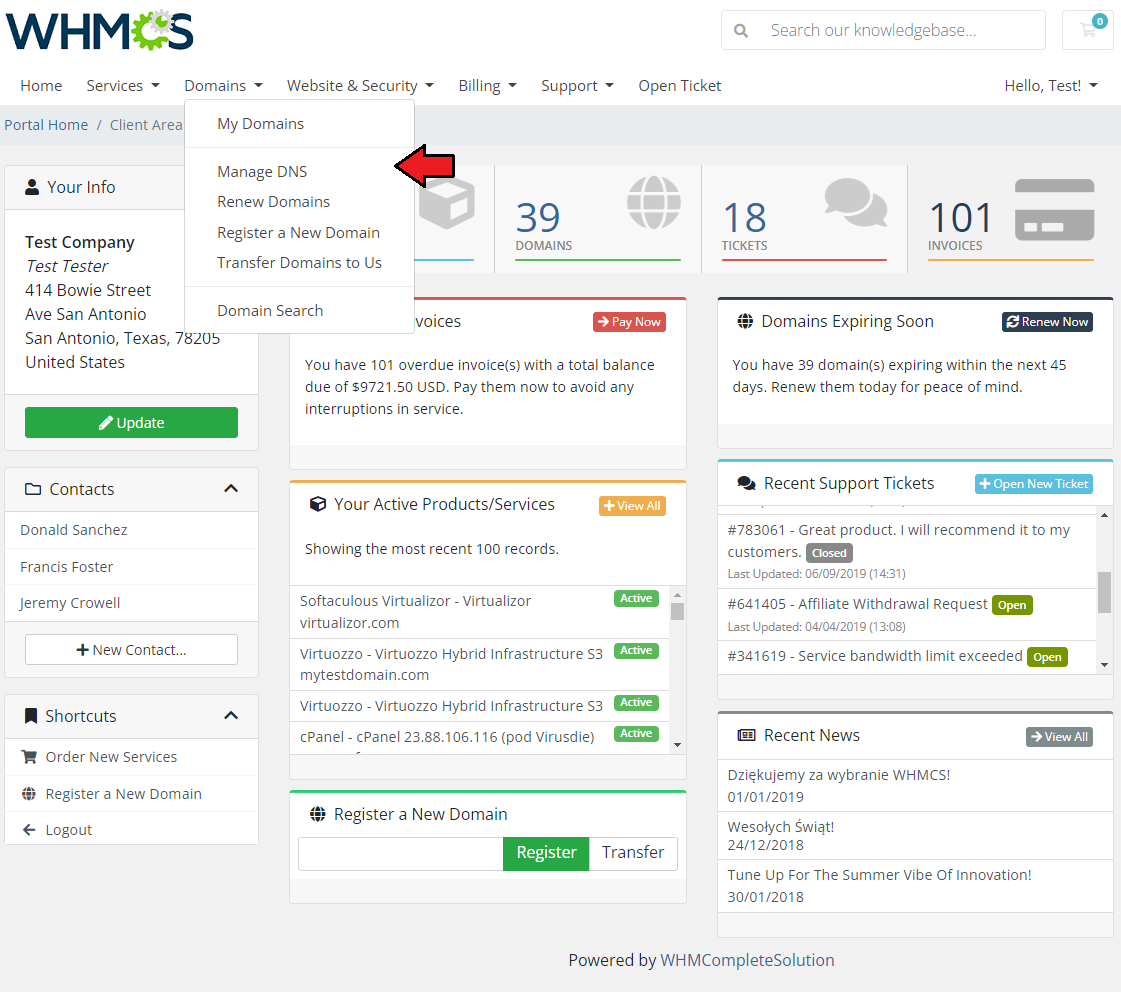Click the box icon in Services stat
Image resolution: width=1121 pixels, height=992 pixels.
tap(447, 203)
